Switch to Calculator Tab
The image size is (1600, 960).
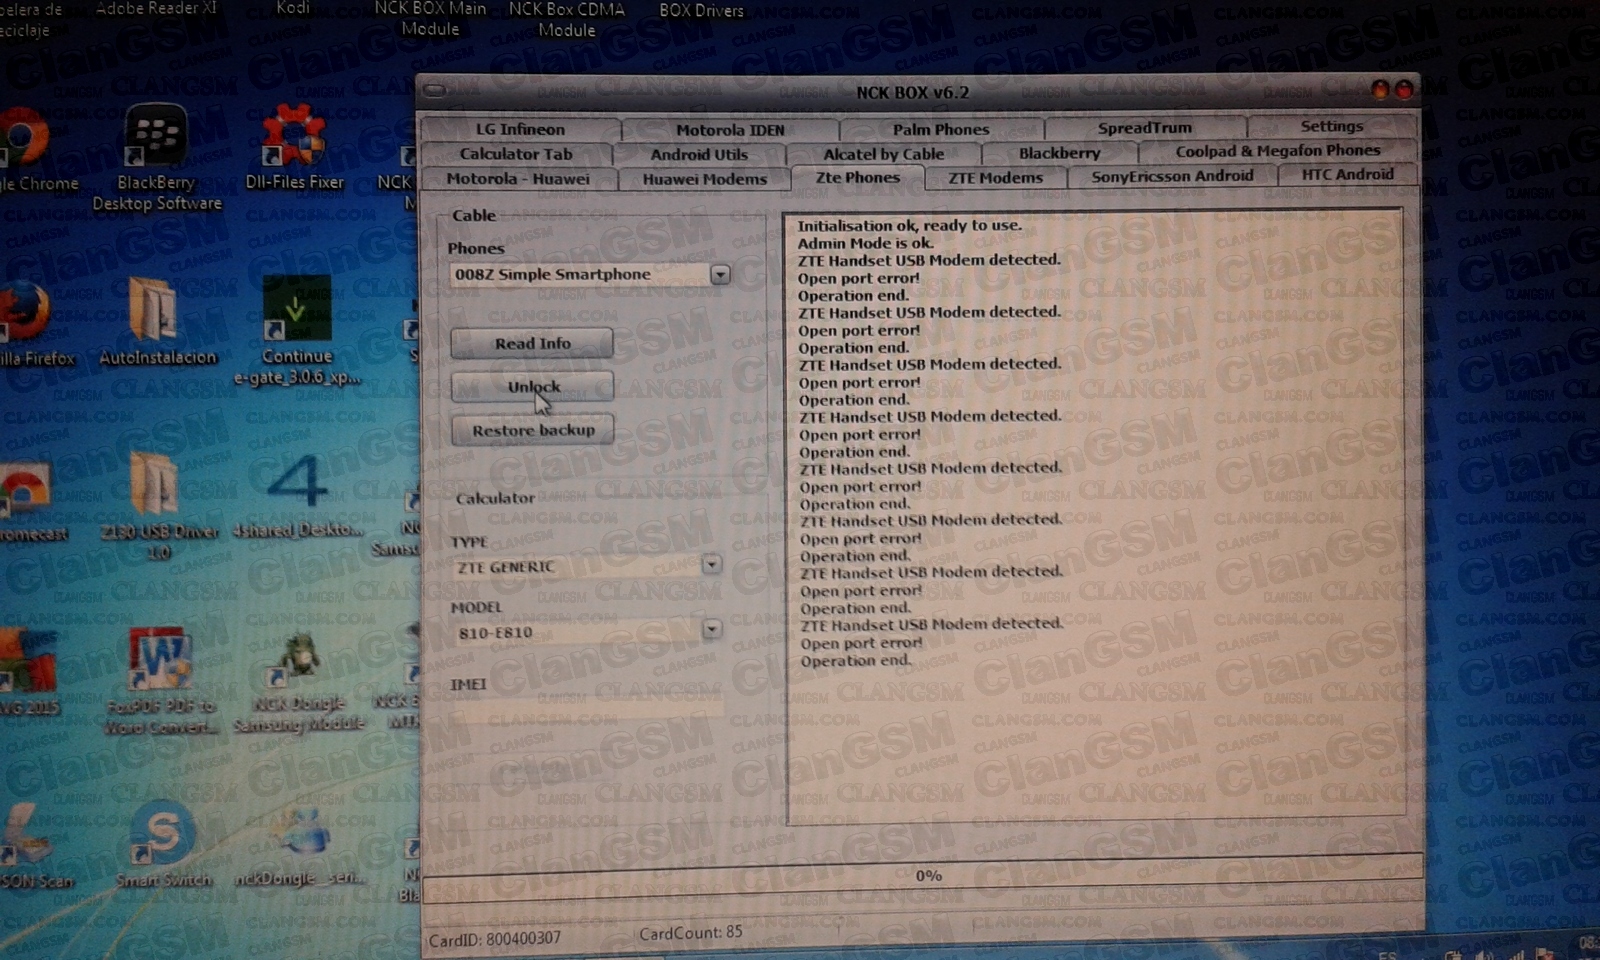(516, 154)
